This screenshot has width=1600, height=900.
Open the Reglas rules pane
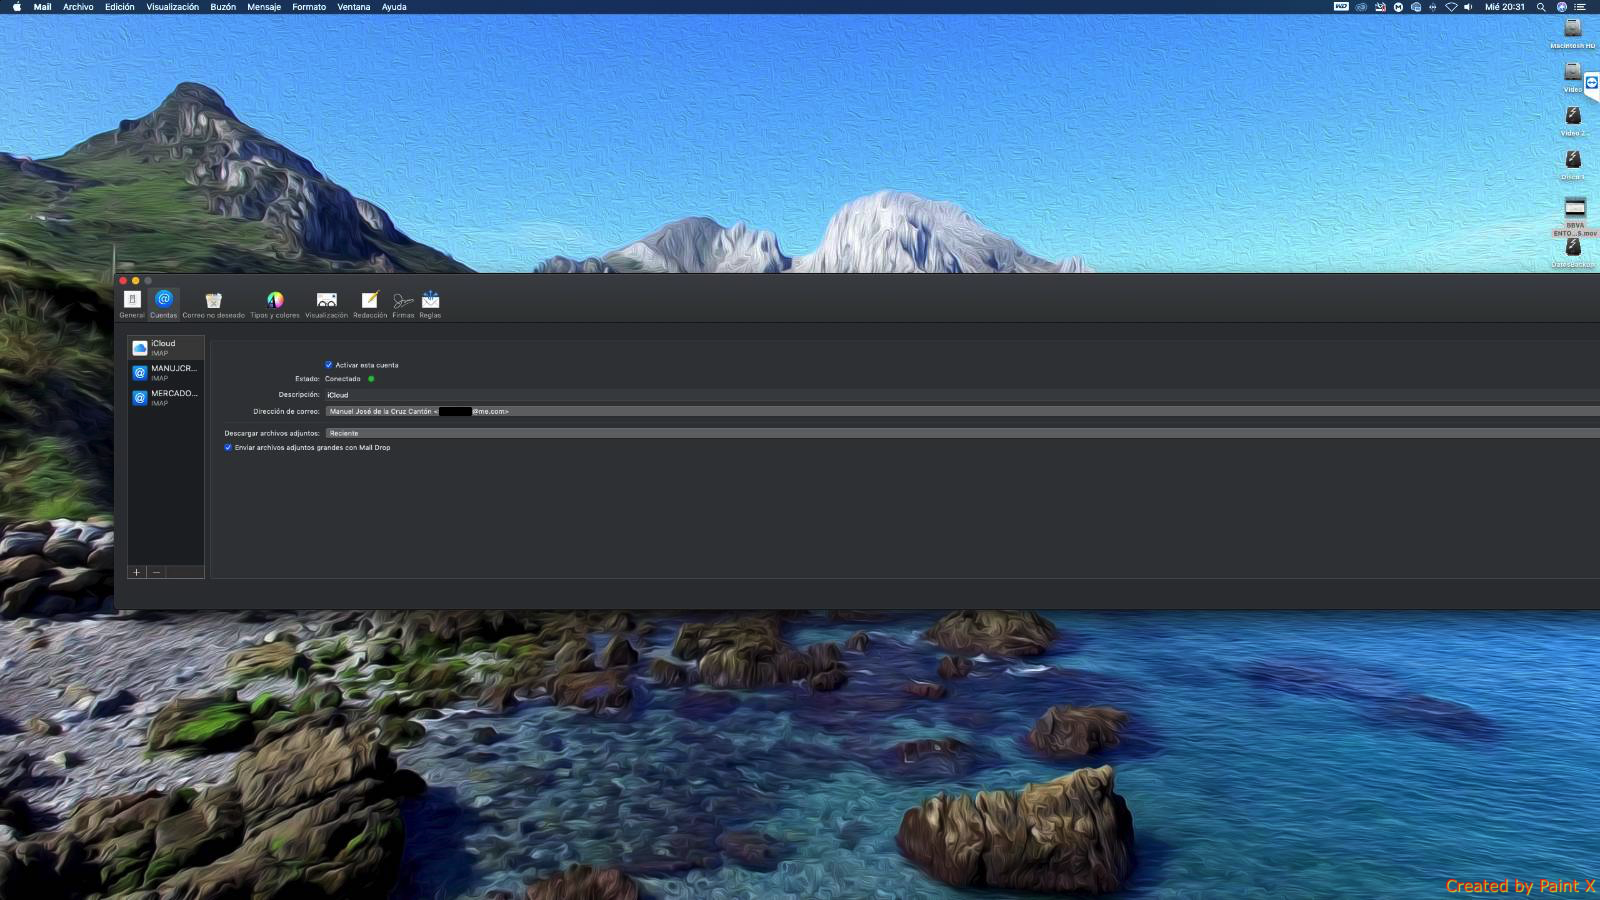point(430,303)
